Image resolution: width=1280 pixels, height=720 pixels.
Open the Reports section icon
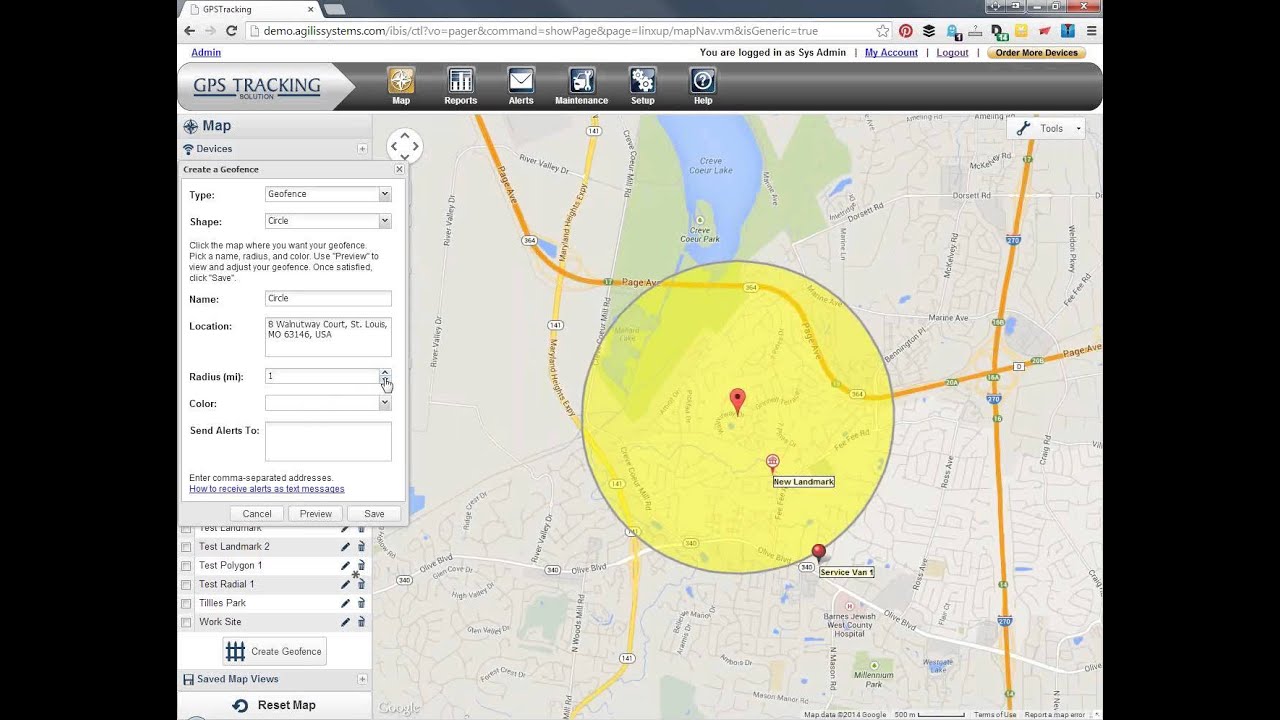coord(460,82)
